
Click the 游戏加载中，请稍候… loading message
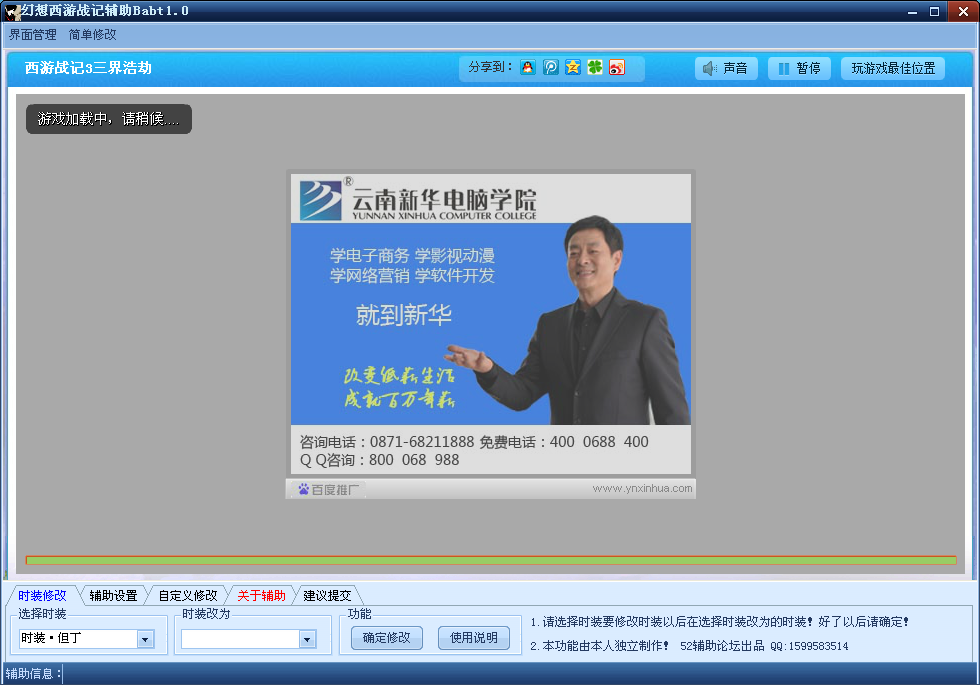(x=109, y=119)
